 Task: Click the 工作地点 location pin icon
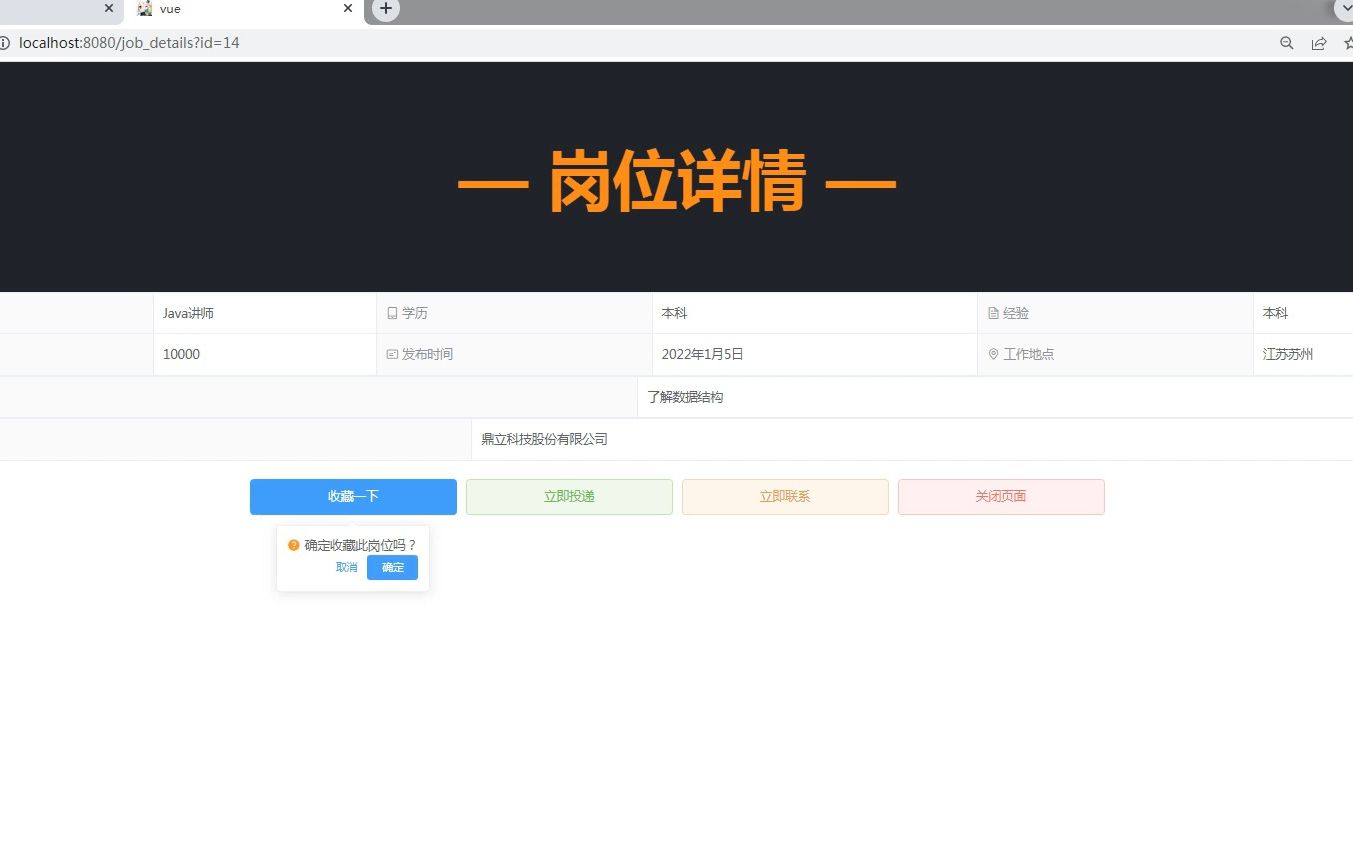coord(993,354)
